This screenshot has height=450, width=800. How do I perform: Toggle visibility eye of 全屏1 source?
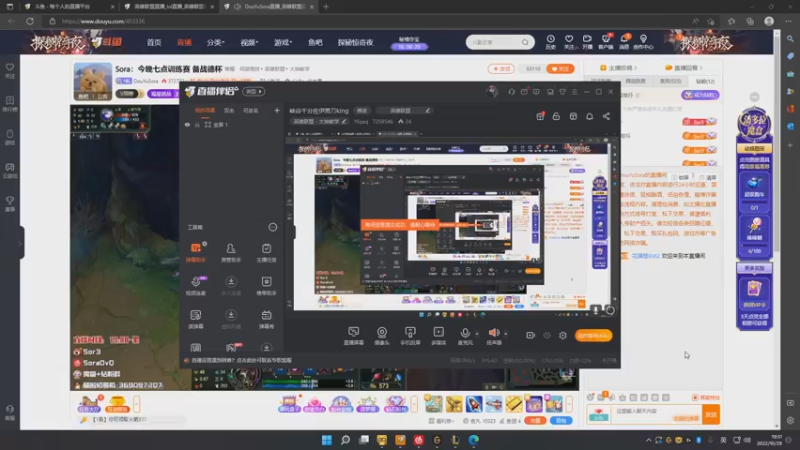(187, 124)
